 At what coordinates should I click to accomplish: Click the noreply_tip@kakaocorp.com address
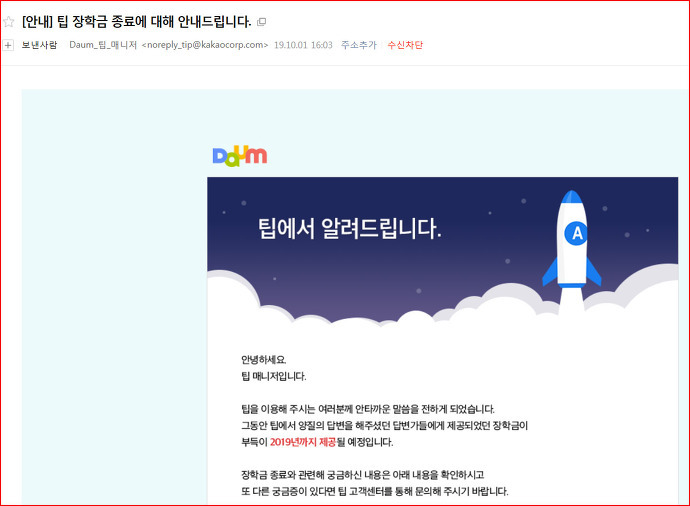tap(205, 45)
